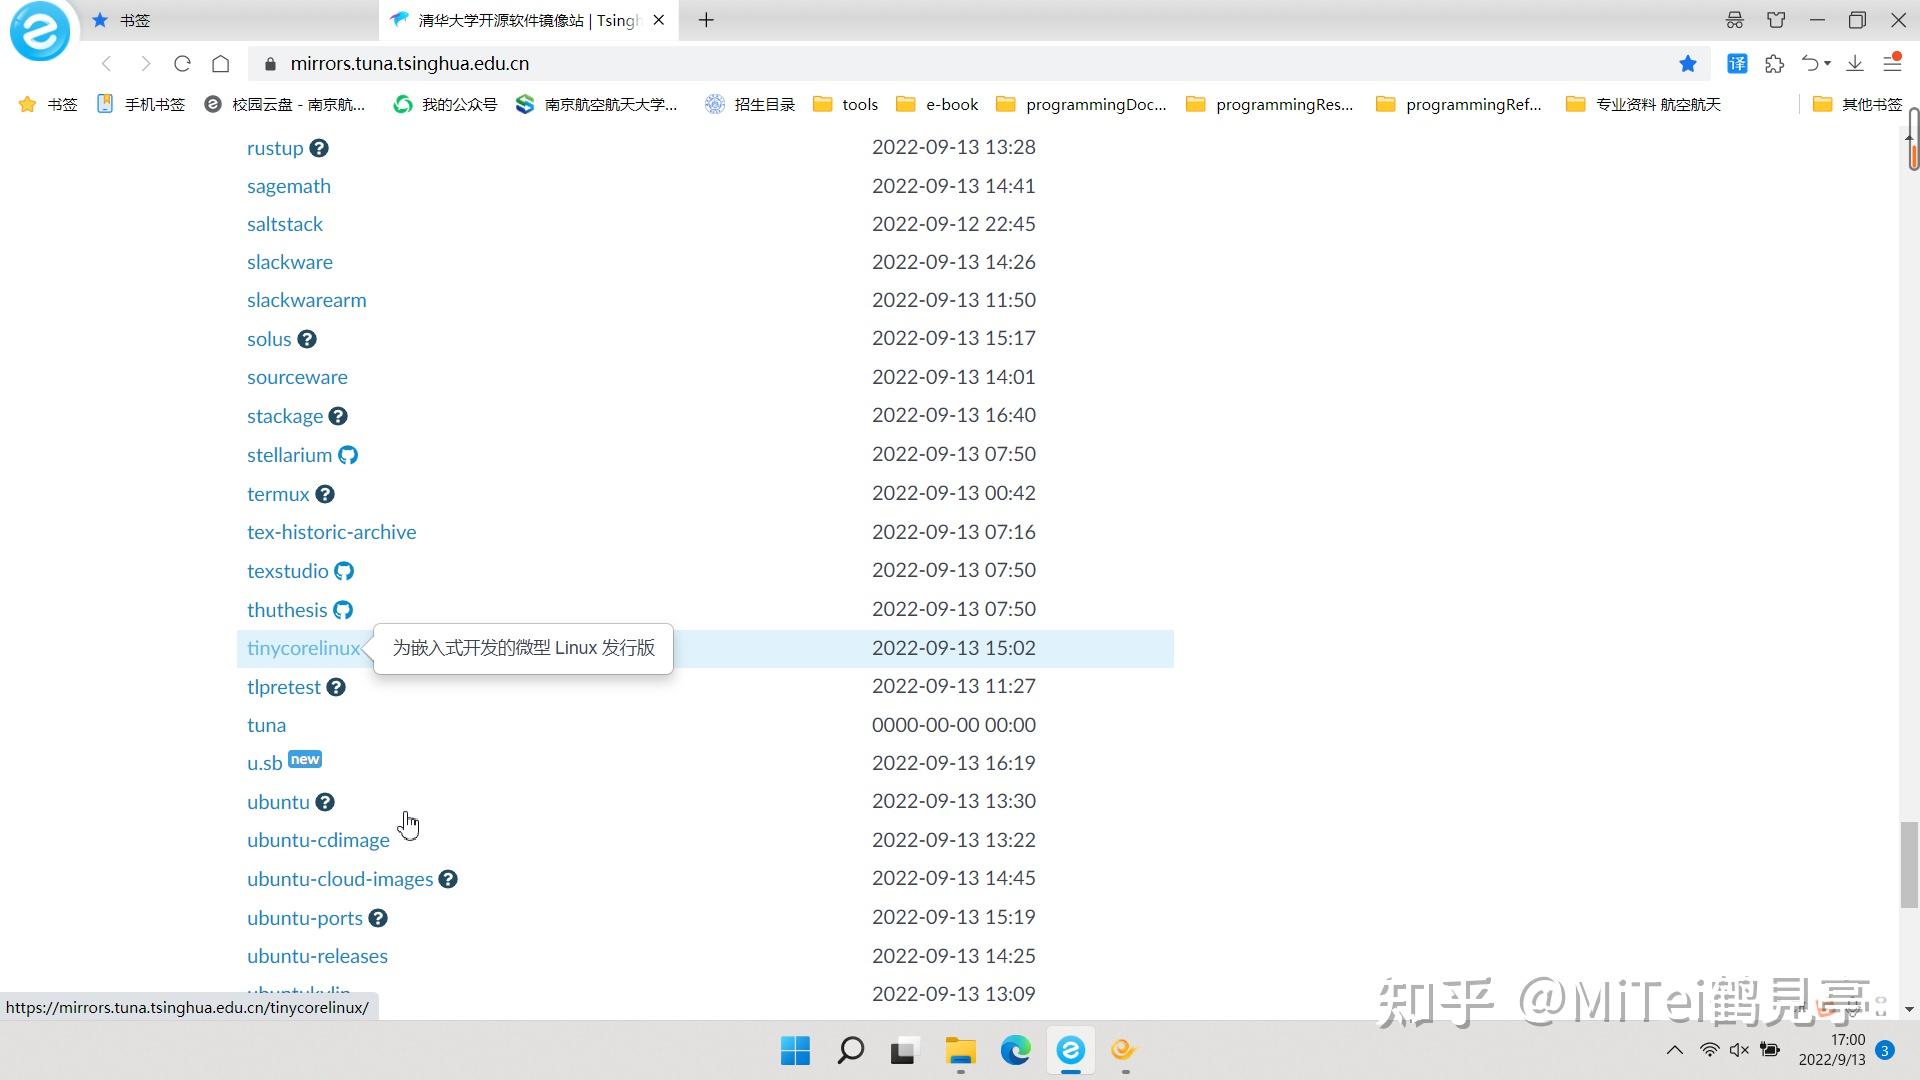Launch Microsoft Edge from taskbar

coord(1016,1050)
